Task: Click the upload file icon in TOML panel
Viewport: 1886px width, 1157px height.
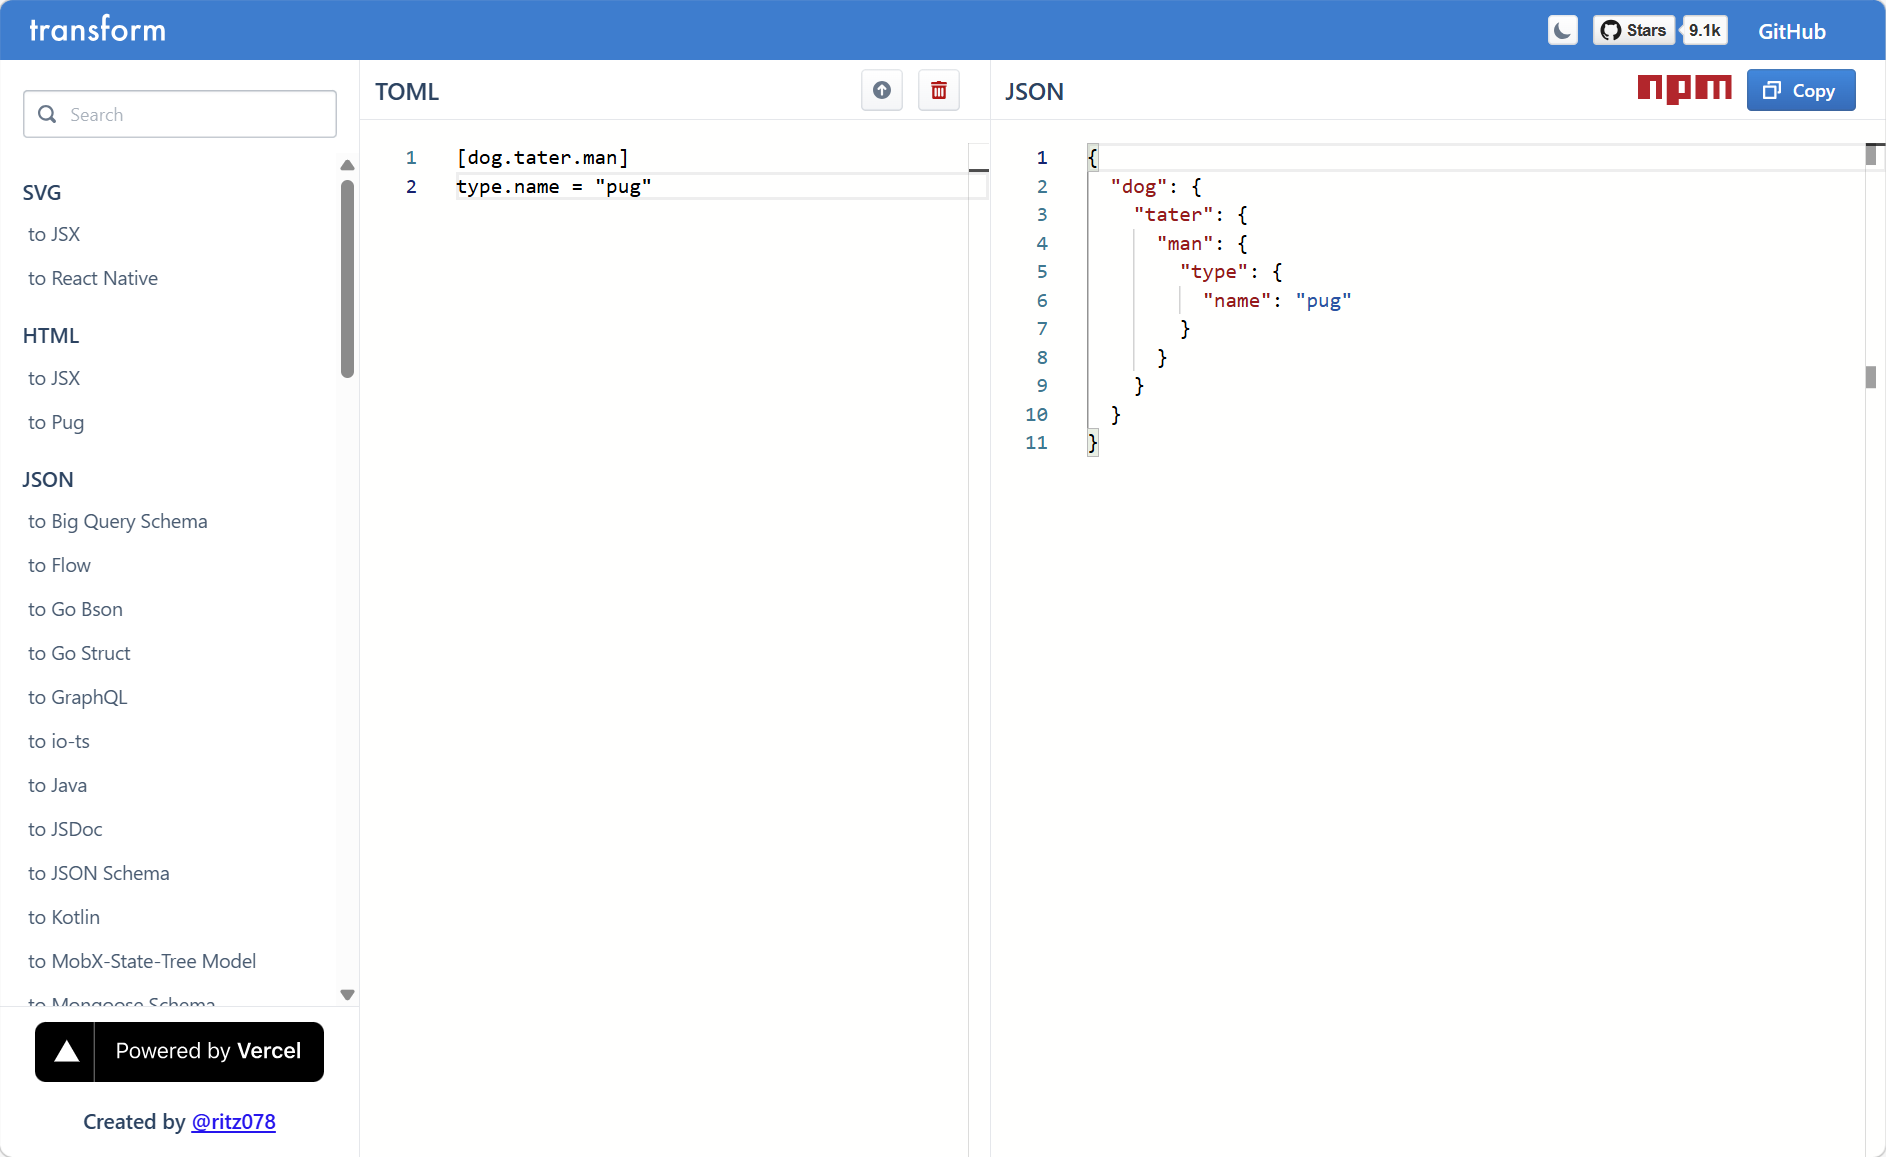Action: (x=881, y=91)
